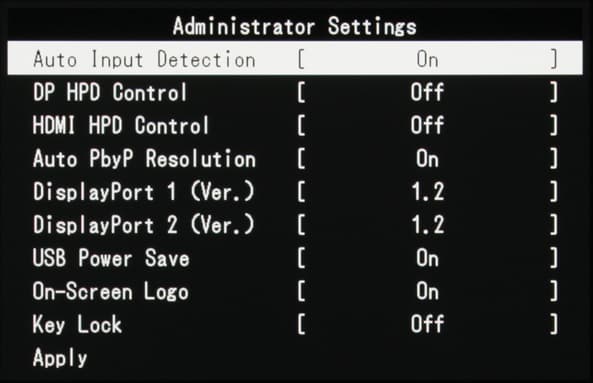
Task: Select the On-Screen Logo setting
Action: coord(110,292)
